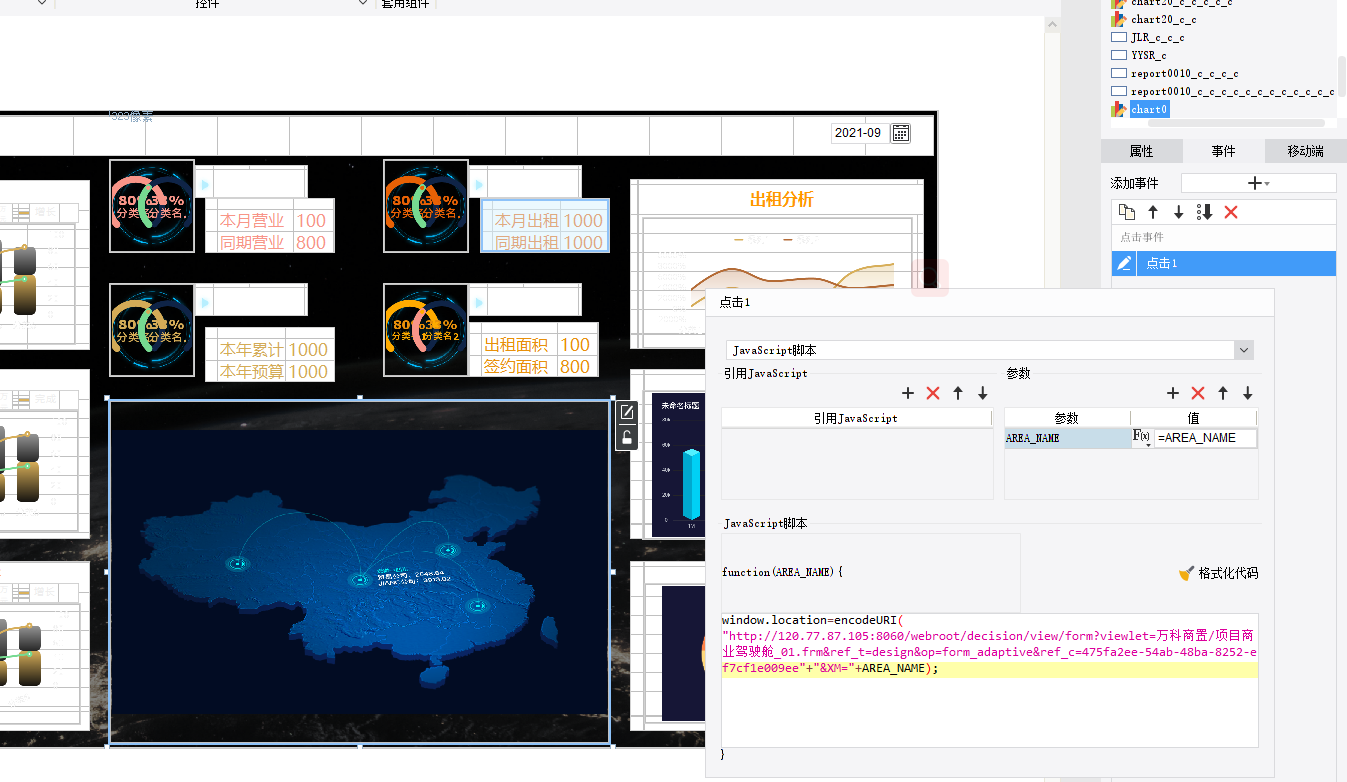This screenshot has width=1347, height=782.
Task: Click 2021-09 date input field
Action: click(x=859, y=133)
